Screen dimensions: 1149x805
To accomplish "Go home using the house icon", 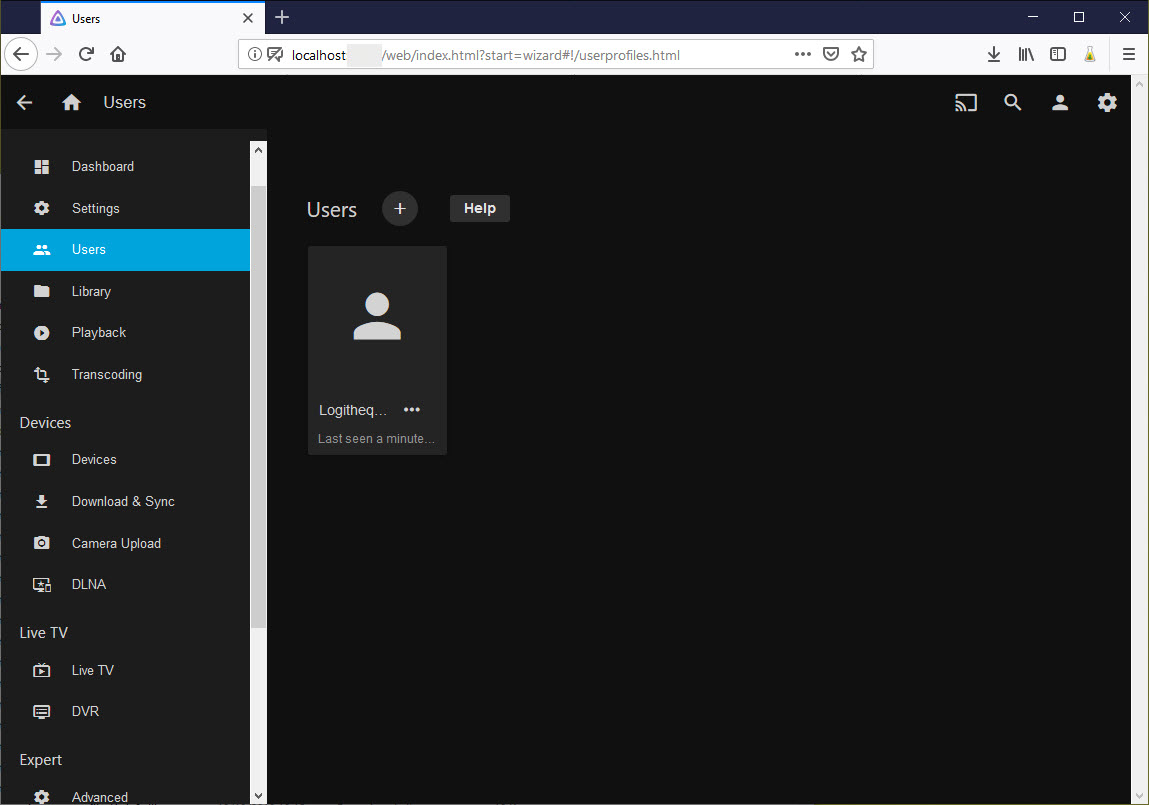I will 70,102.
